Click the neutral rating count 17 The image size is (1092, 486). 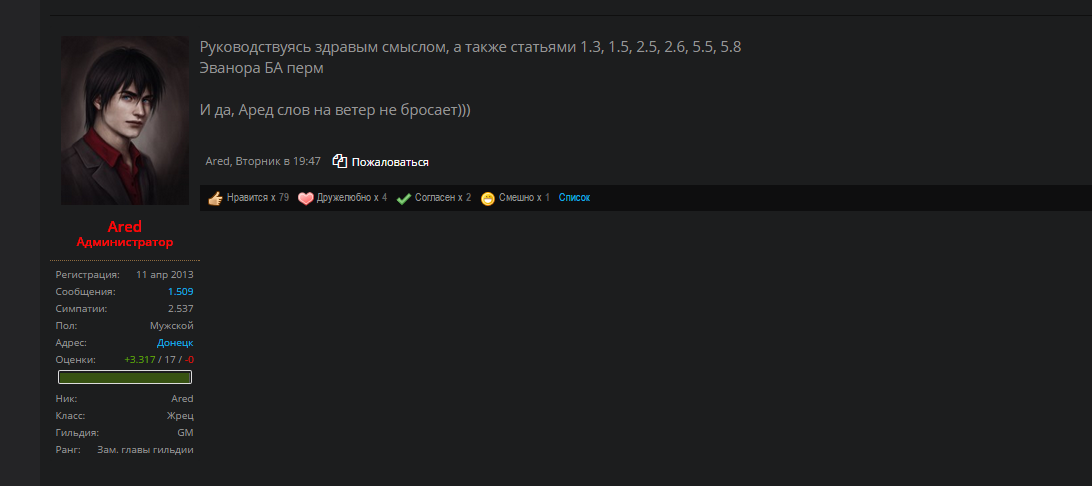pyautogui.click(x=170, y=359)
